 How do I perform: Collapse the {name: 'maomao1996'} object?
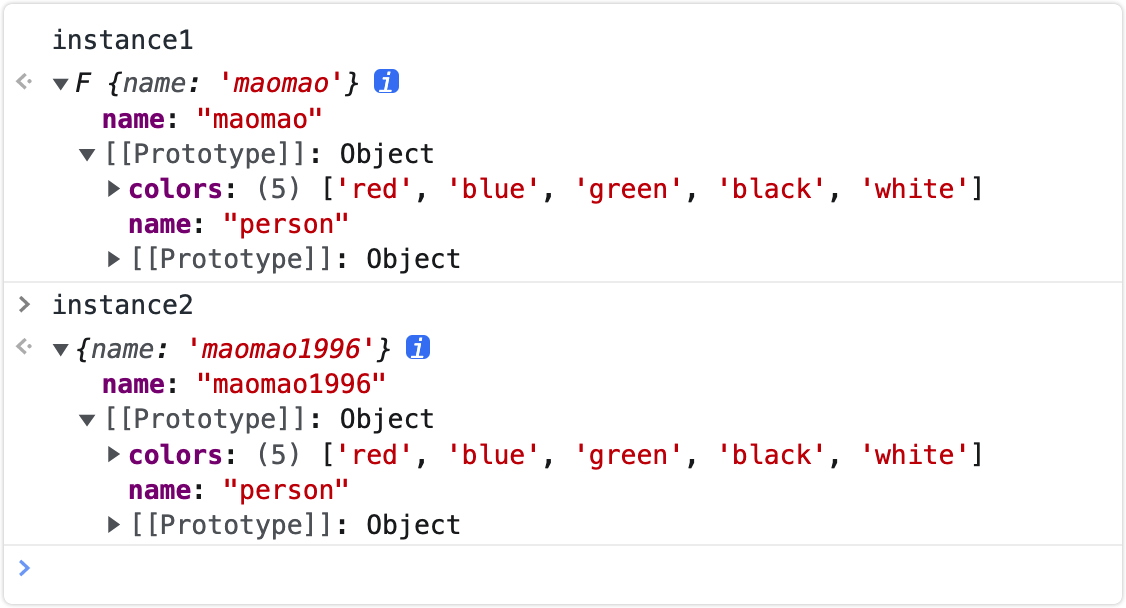click(x=60, y=350)
